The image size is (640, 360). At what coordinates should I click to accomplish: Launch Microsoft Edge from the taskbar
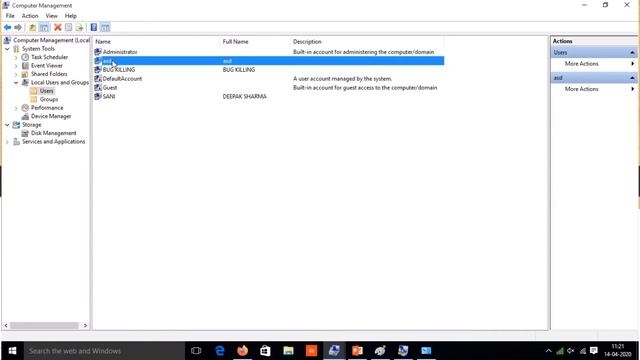point(220,351)
